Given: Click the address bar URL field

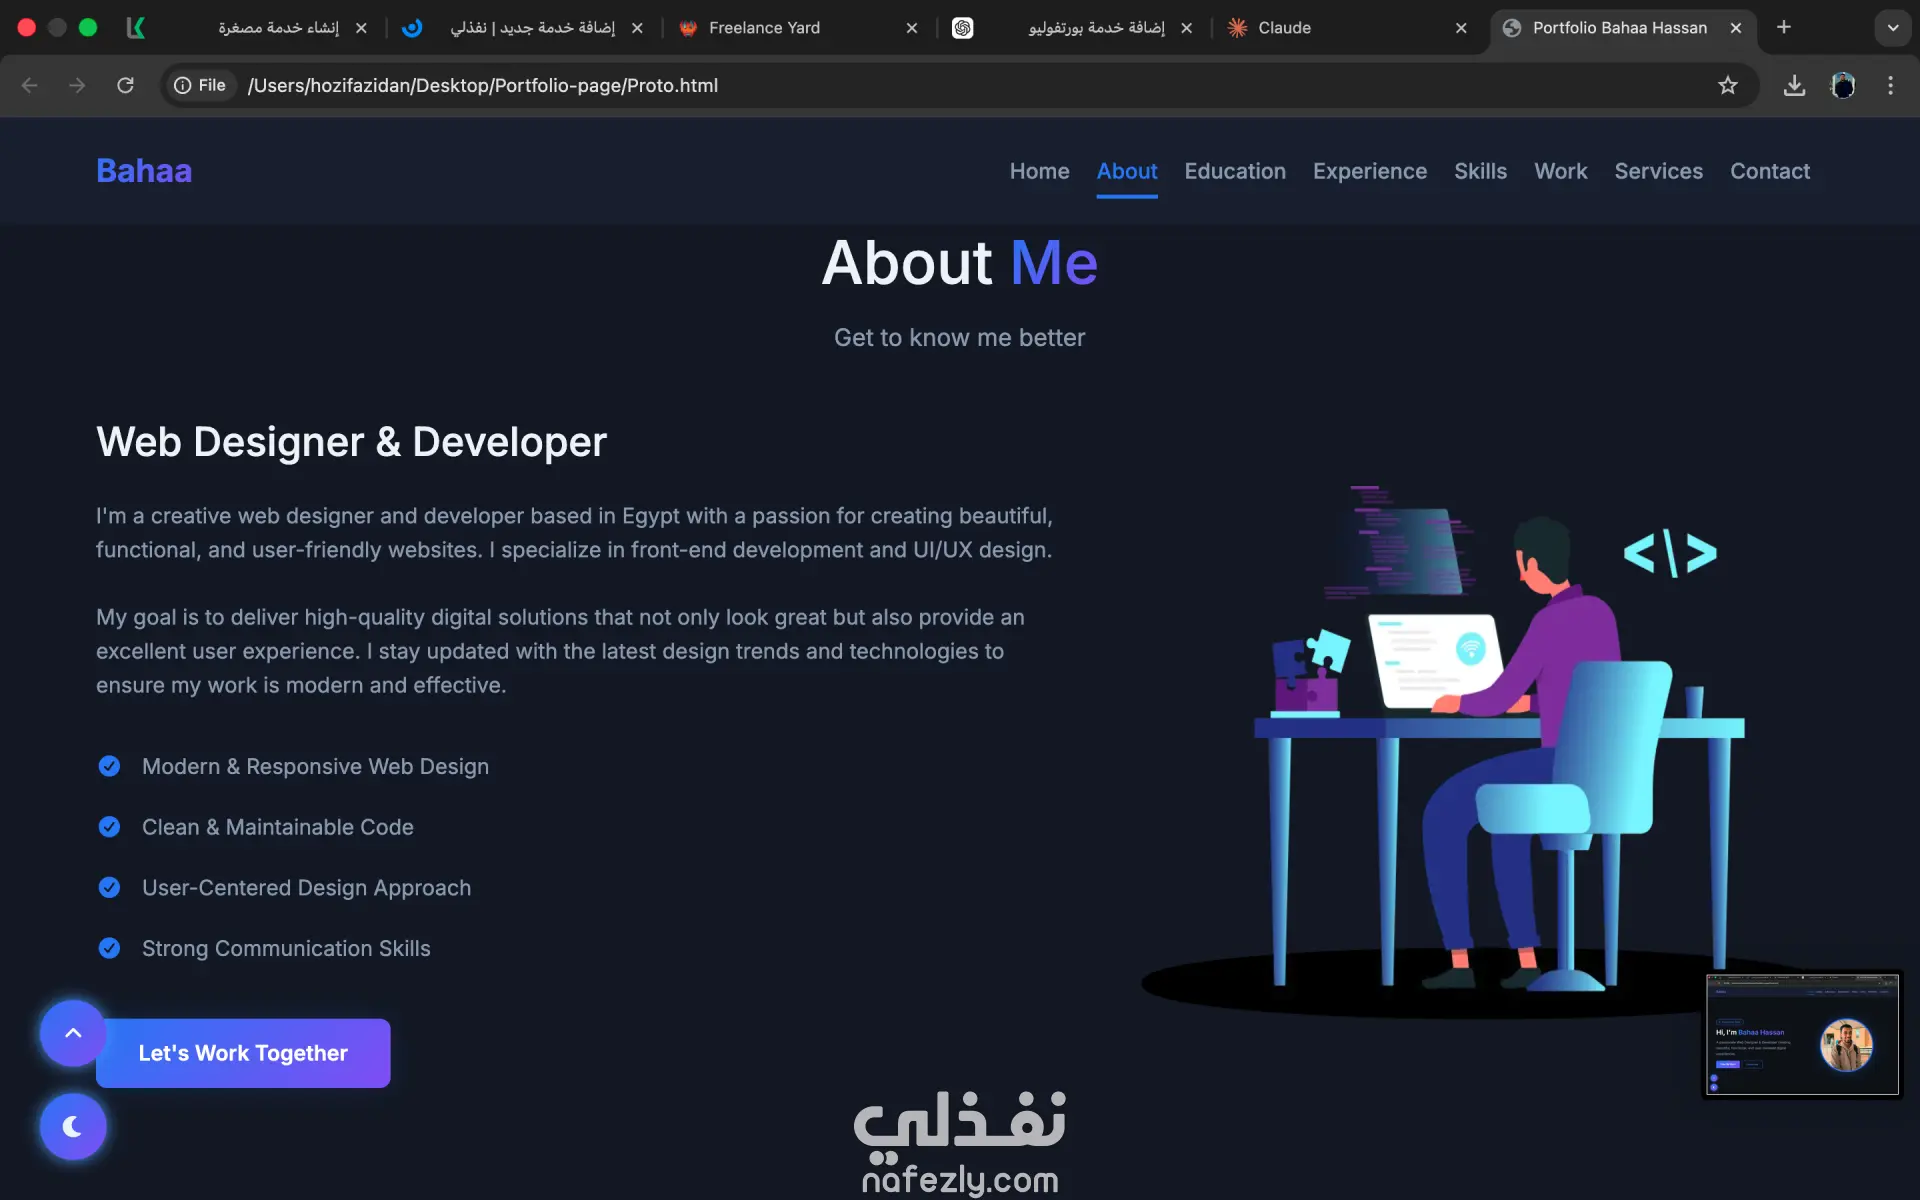Looking at the screenshot, I should pos(960,86).
